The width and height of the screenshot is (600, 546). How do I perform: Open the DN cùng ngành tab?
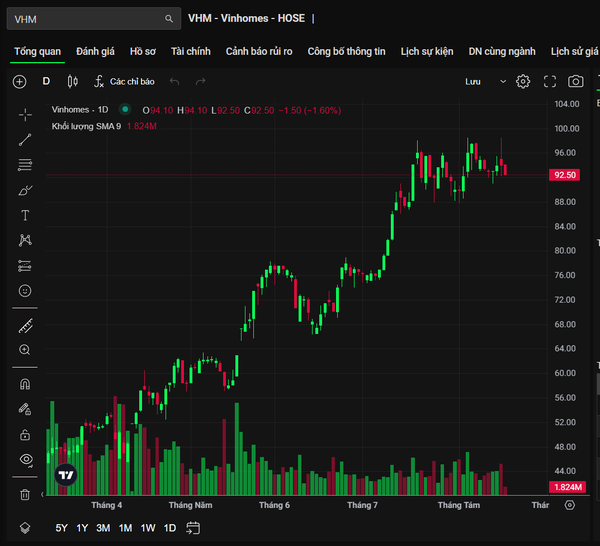[x=502, y=52]
